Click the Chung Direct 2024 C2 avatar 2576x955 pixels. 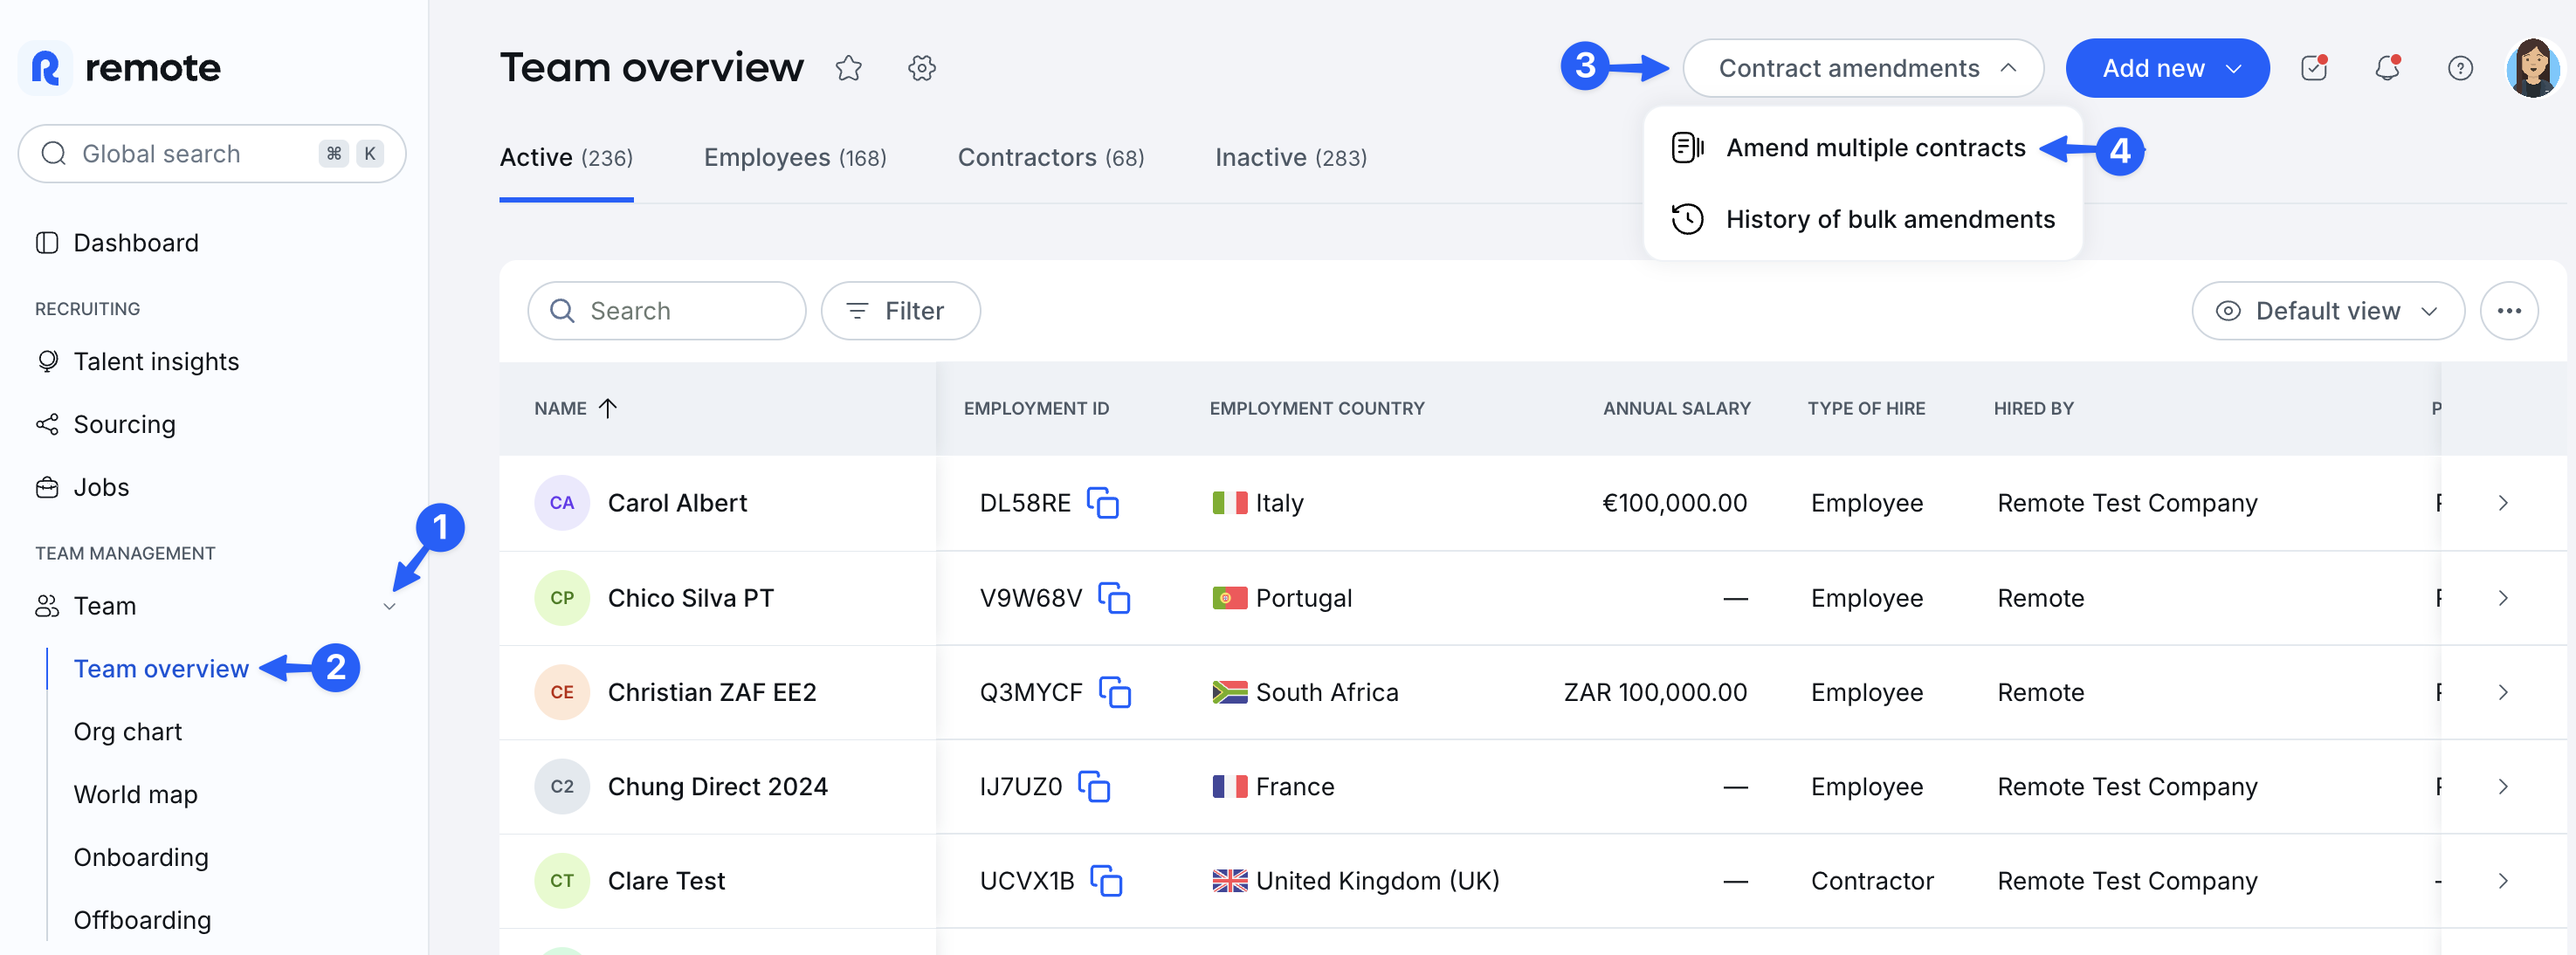562,787
